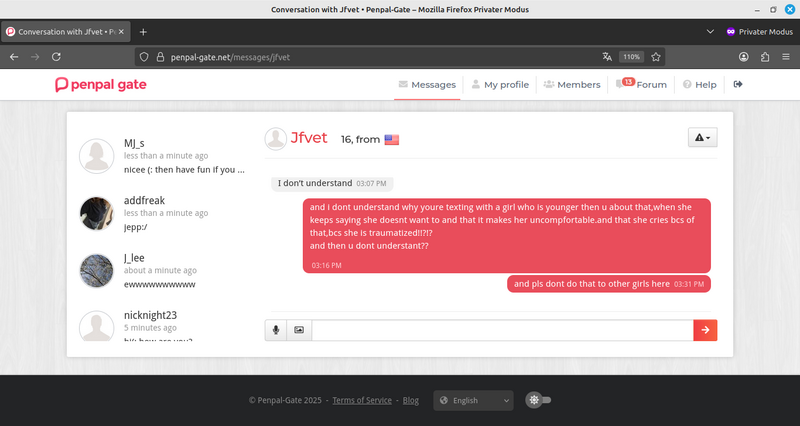The height and width of the screenshot is (426, 800).
Task: Open the Terms of Service link
Action: click(362, 400)
